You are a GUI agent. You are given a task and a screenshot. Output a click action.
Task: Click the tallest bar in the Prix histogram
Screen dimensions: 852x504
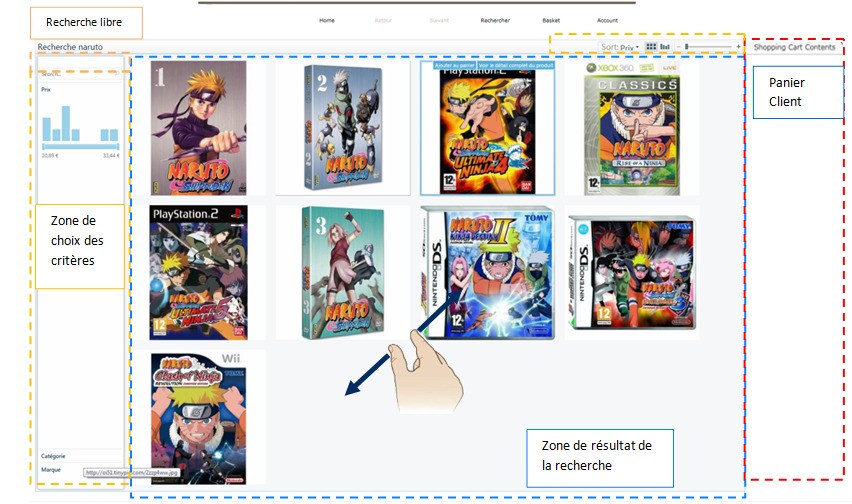tap(66, 123)
